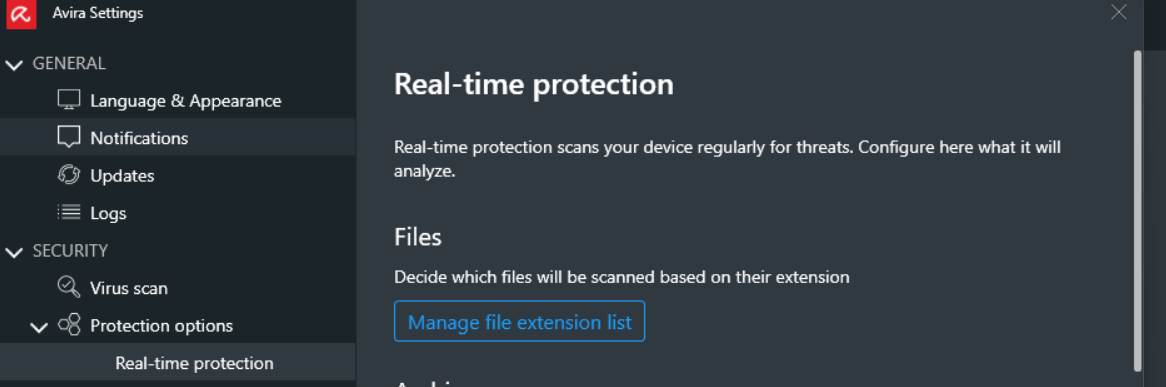Select the Updates menu entry

(x=122, y=176)
